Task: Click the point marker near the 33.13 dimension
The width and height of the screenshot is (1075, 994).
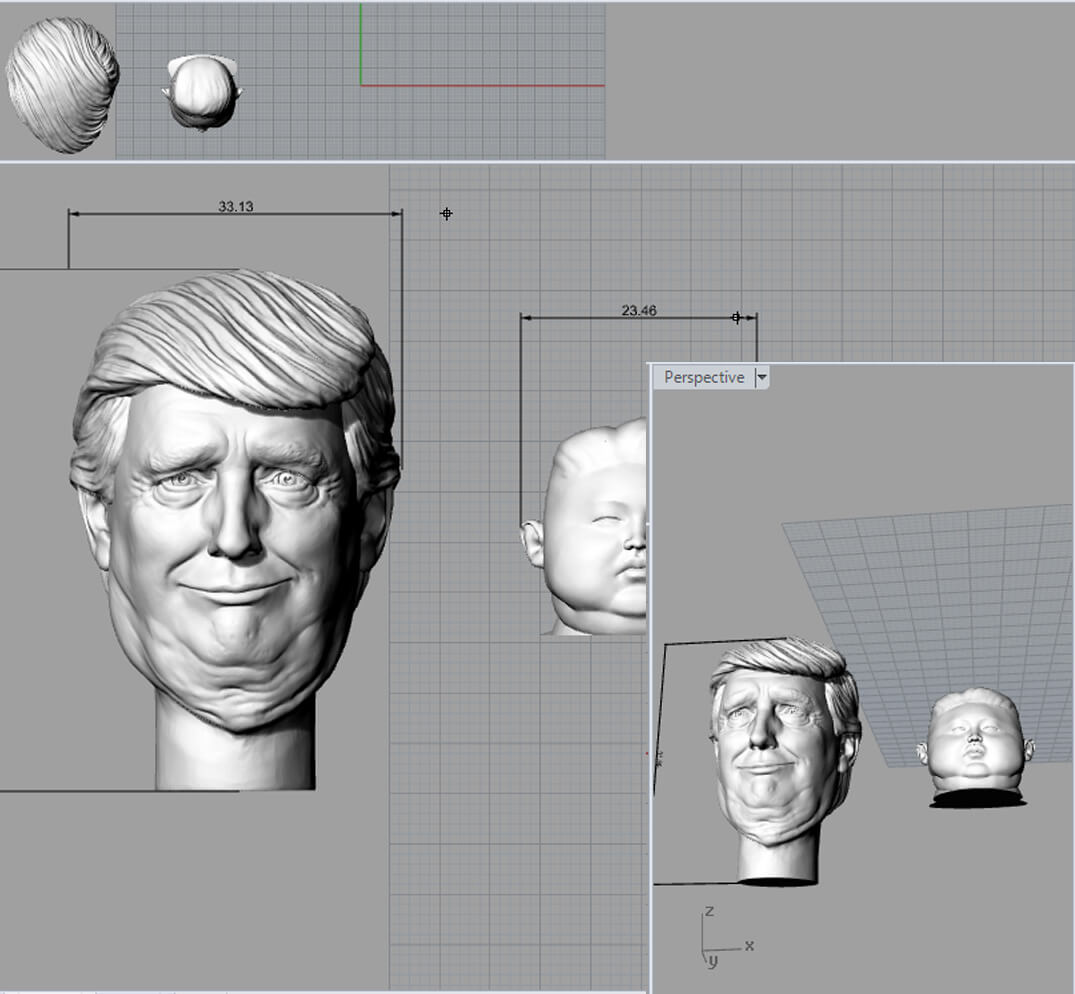Action: 446,214
